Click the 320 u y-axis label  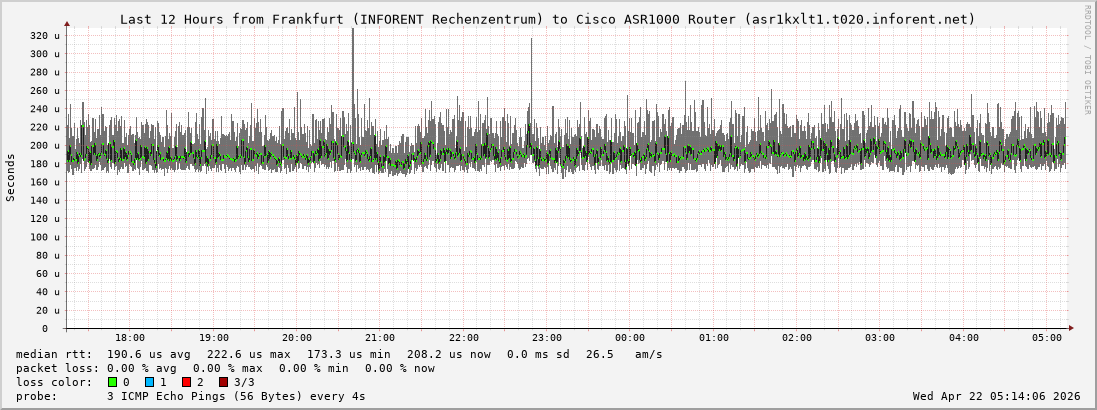(x=45, y=36)
